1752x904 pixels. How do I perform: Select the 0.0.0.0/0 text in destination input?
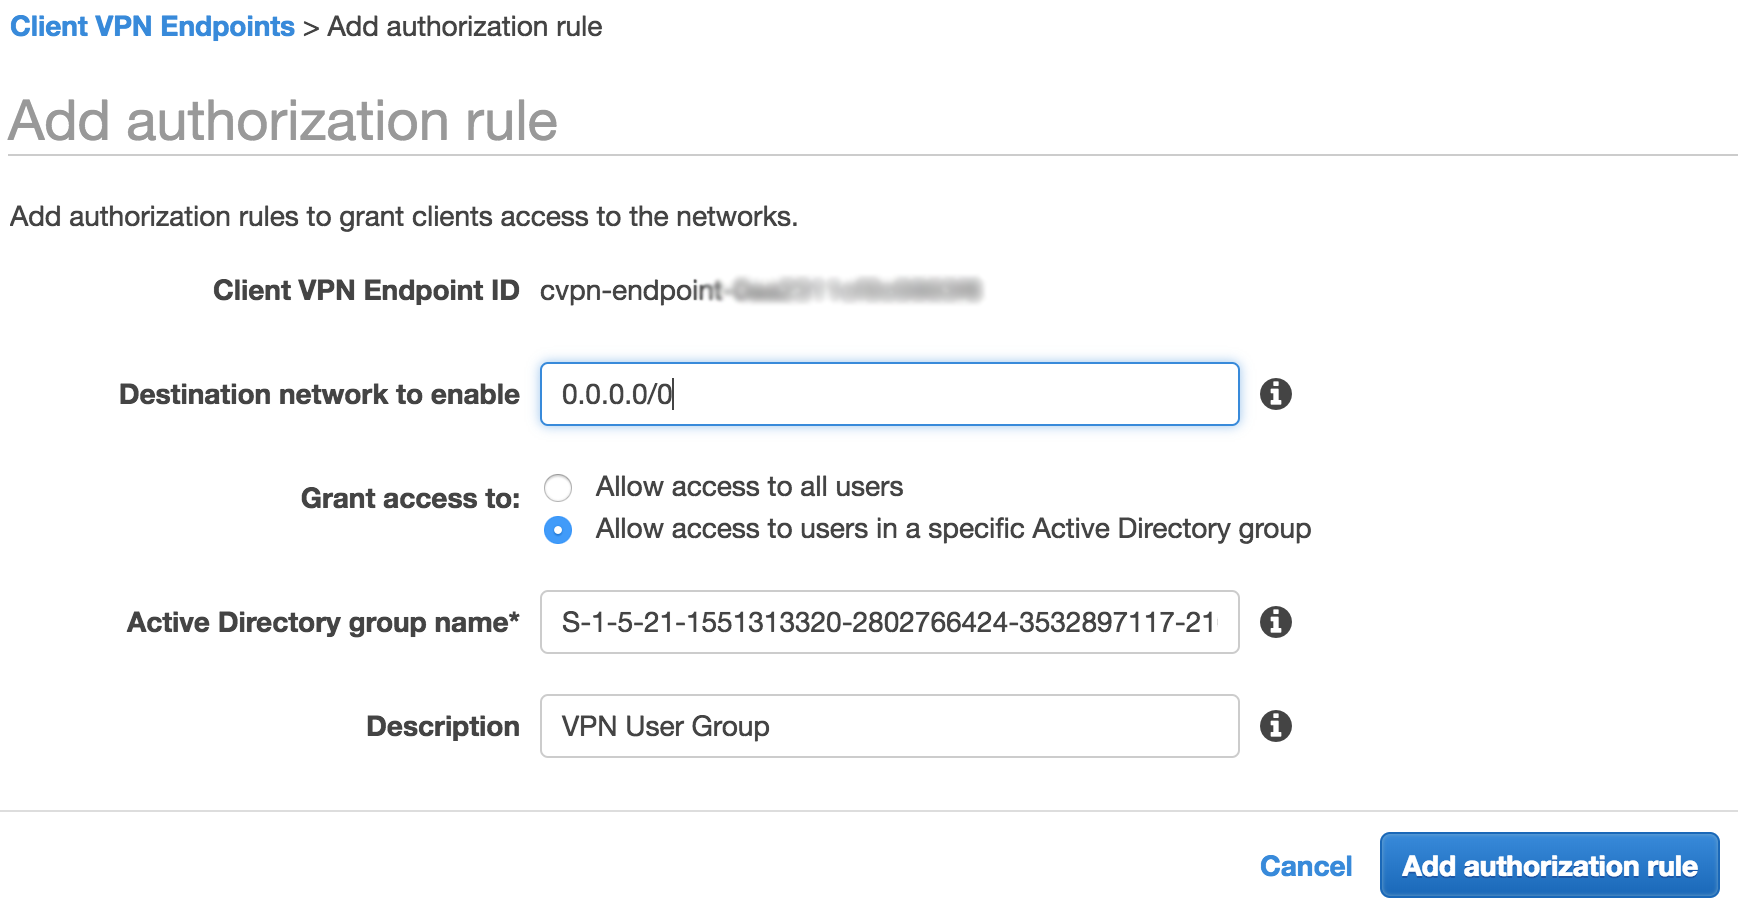(616, 394)
